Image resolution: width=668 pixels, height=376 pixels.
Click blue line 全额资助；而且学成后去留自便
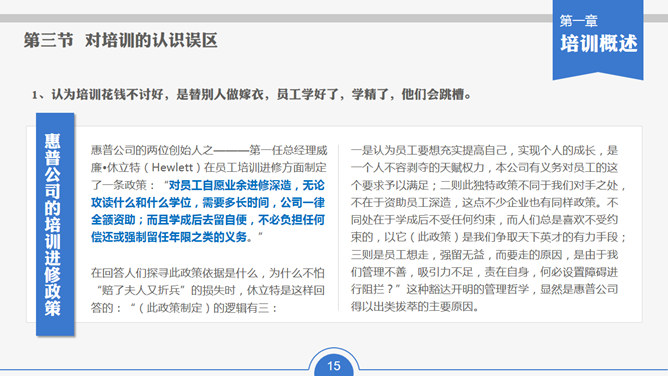click(207, 220)
